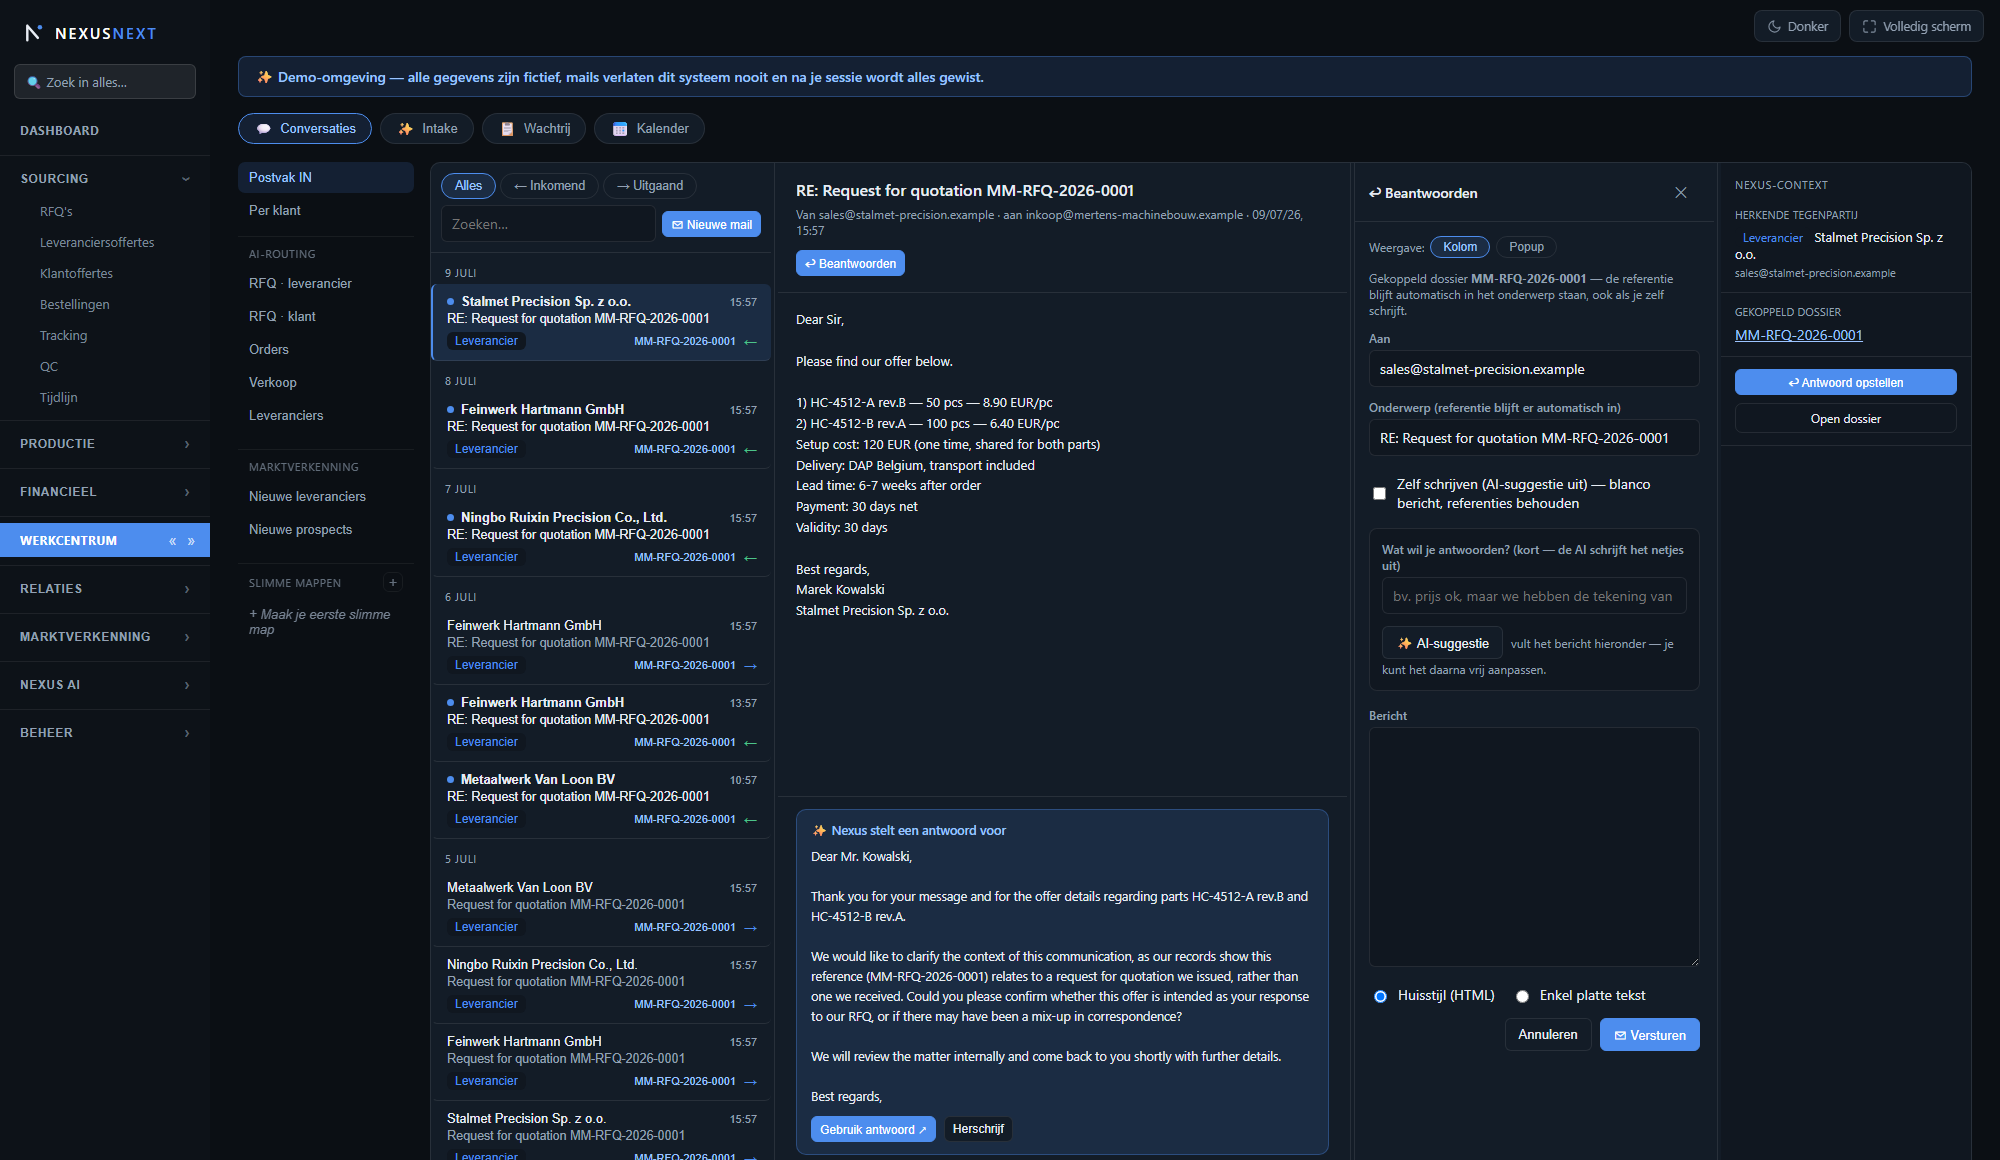This screenshot has height=1160, width=2000.
Task: Click the Zoeken mail search field
Action: coord(548,225)
